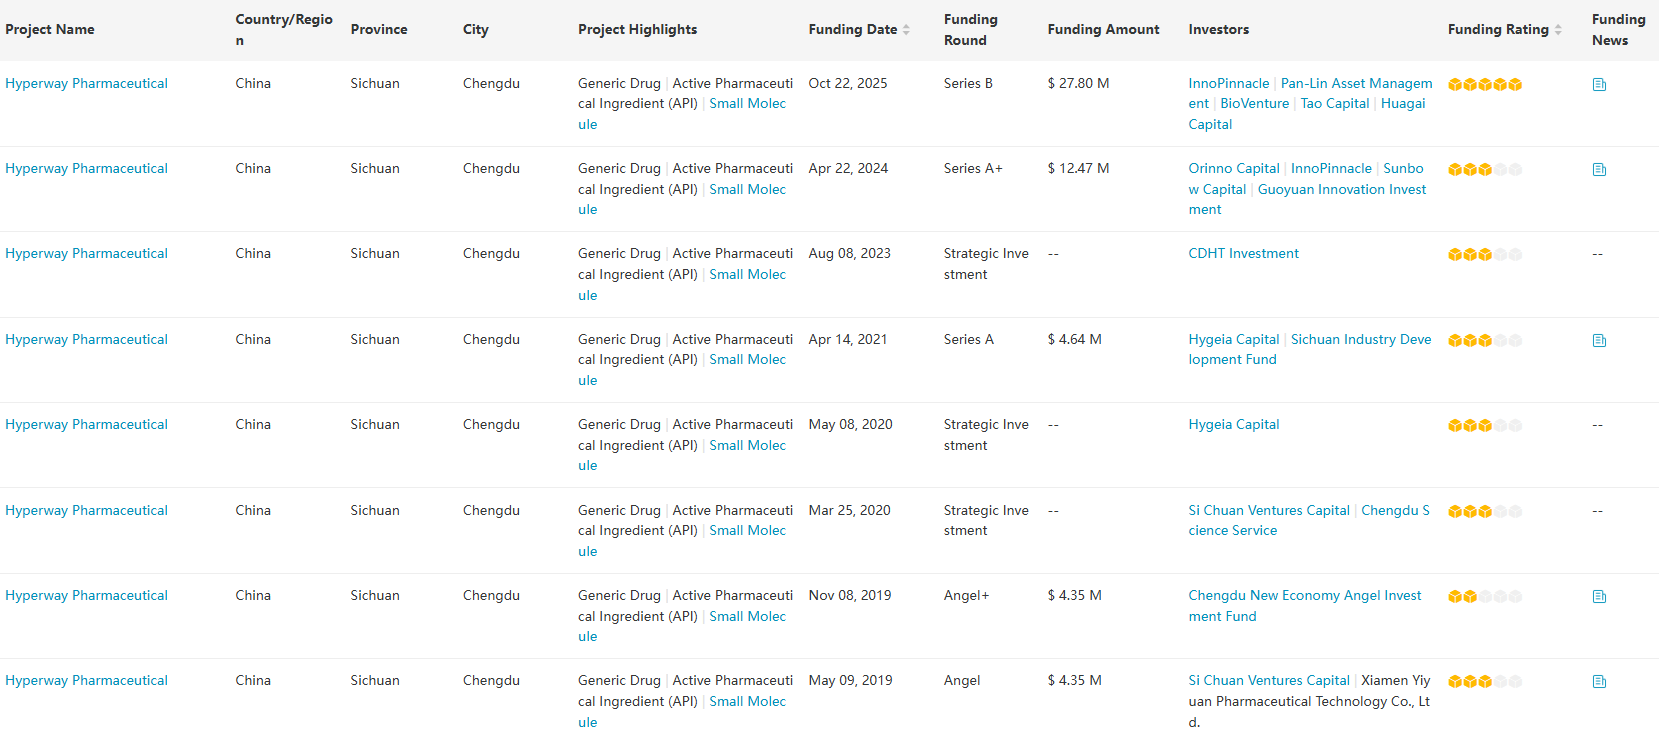
Task: Open funding news icon for Series A round
Action: coord(1599,341)
